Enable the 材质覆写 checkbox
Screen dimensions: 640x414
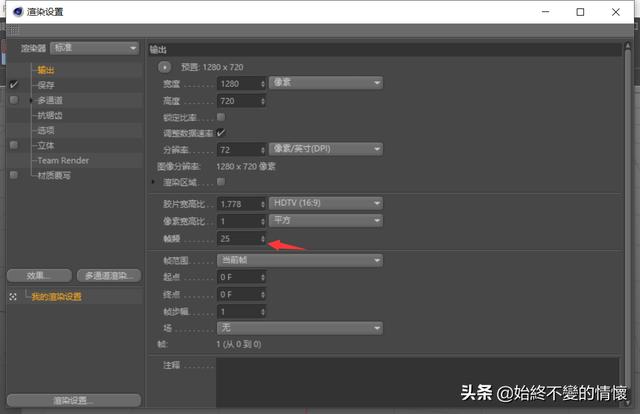pyautogui.click(x=14, y=175)
